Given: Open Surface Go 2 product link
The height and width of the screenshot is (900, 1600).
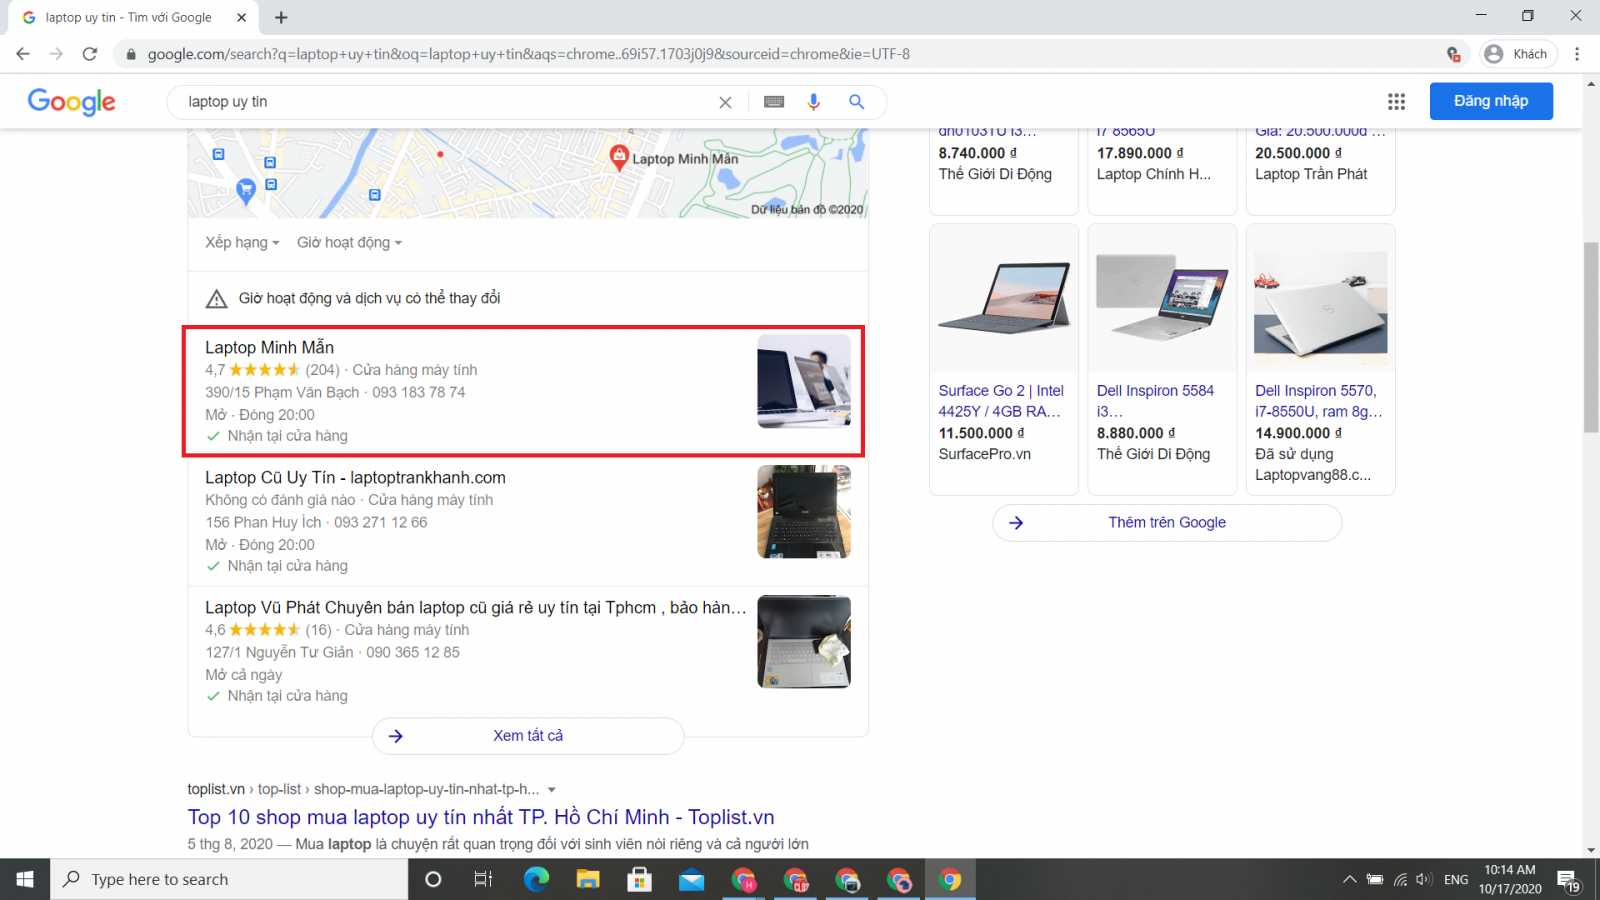Looking at the screenshot, I should [1001, 401].
